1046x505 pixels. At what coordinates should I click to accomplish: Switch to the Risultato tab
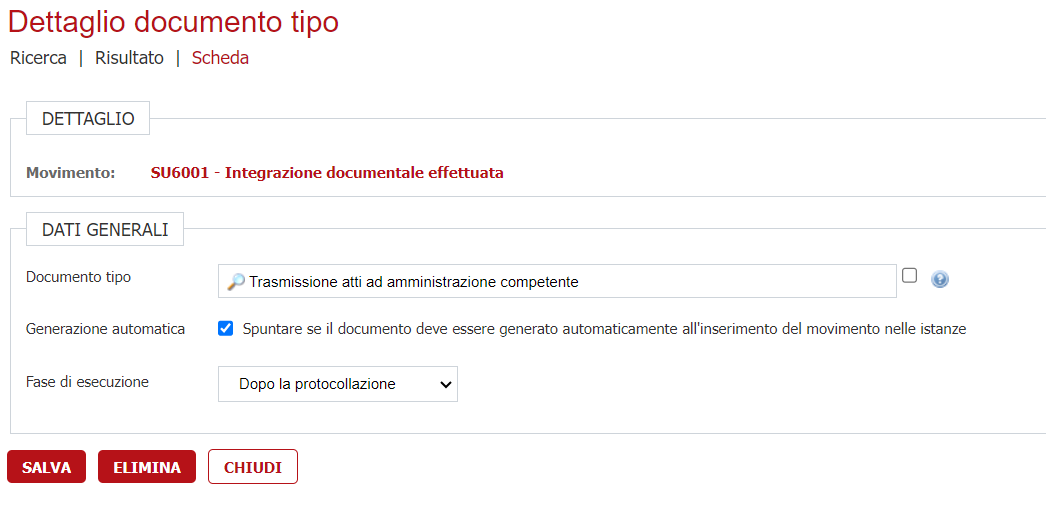[x=129, y=58]
